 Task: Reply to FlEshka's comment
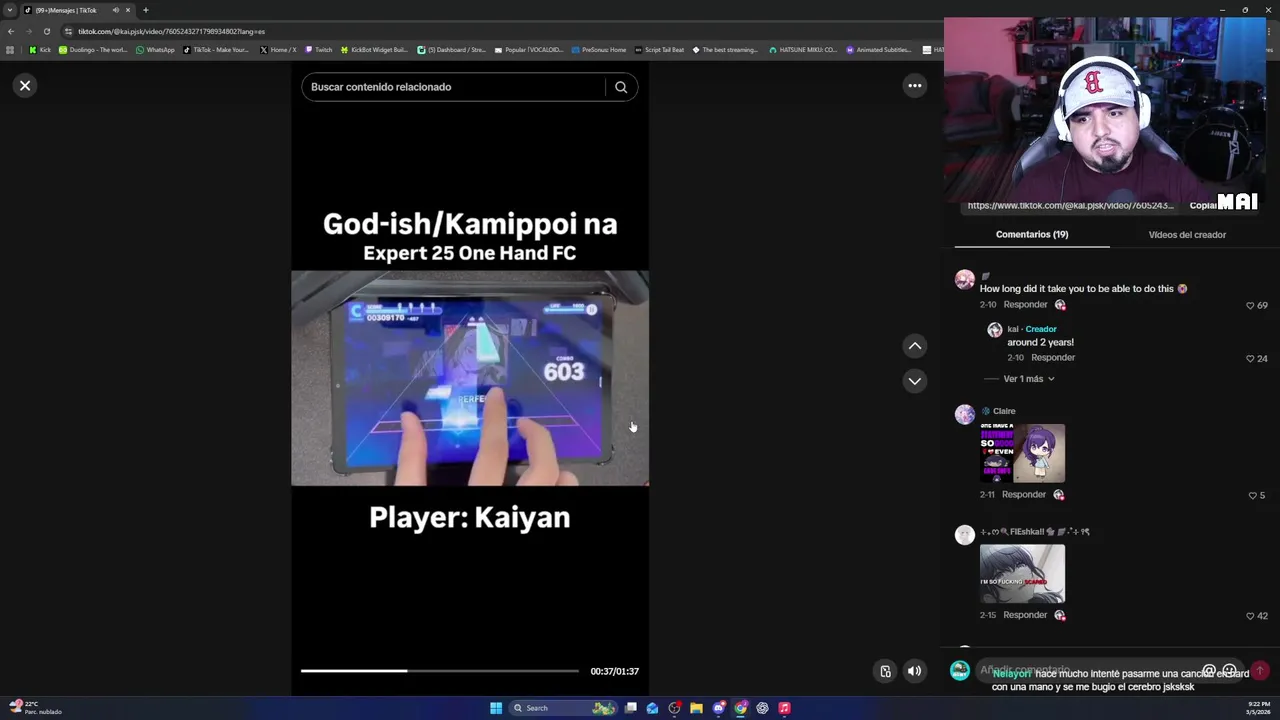[x=1025, y=615]
